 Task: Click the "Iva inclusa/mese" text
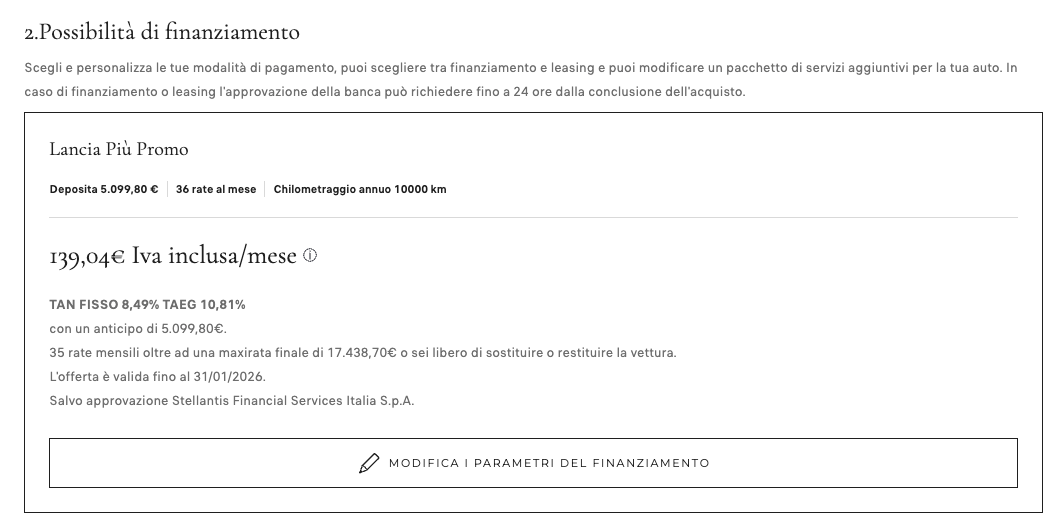[214, 257]
